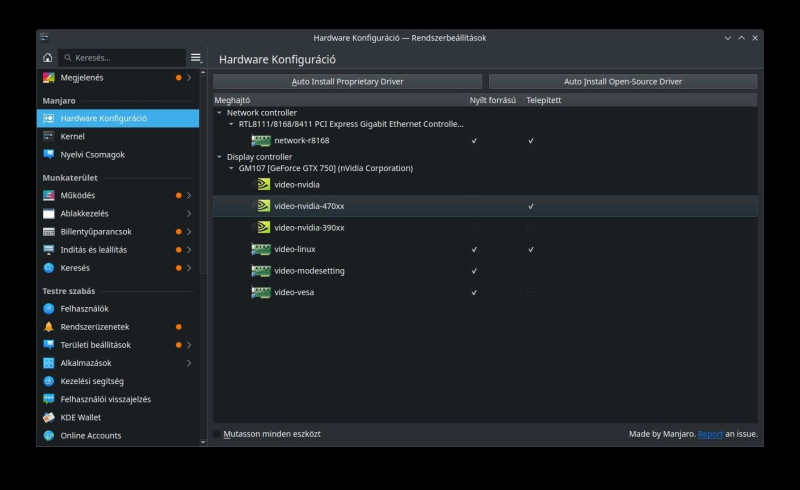800x490 pixels.
Task: Open the Felhasználók settings page
Action: tap(118, 309)
